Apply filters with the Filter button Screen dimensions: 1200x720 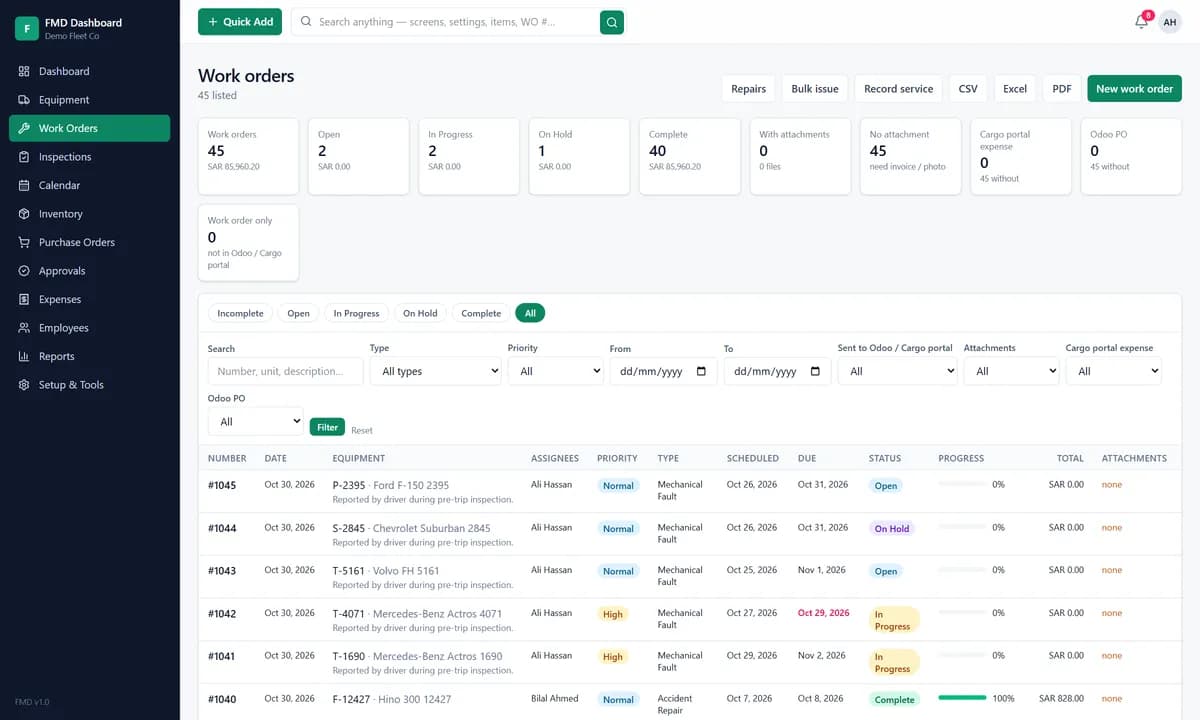tap(327, 427)
